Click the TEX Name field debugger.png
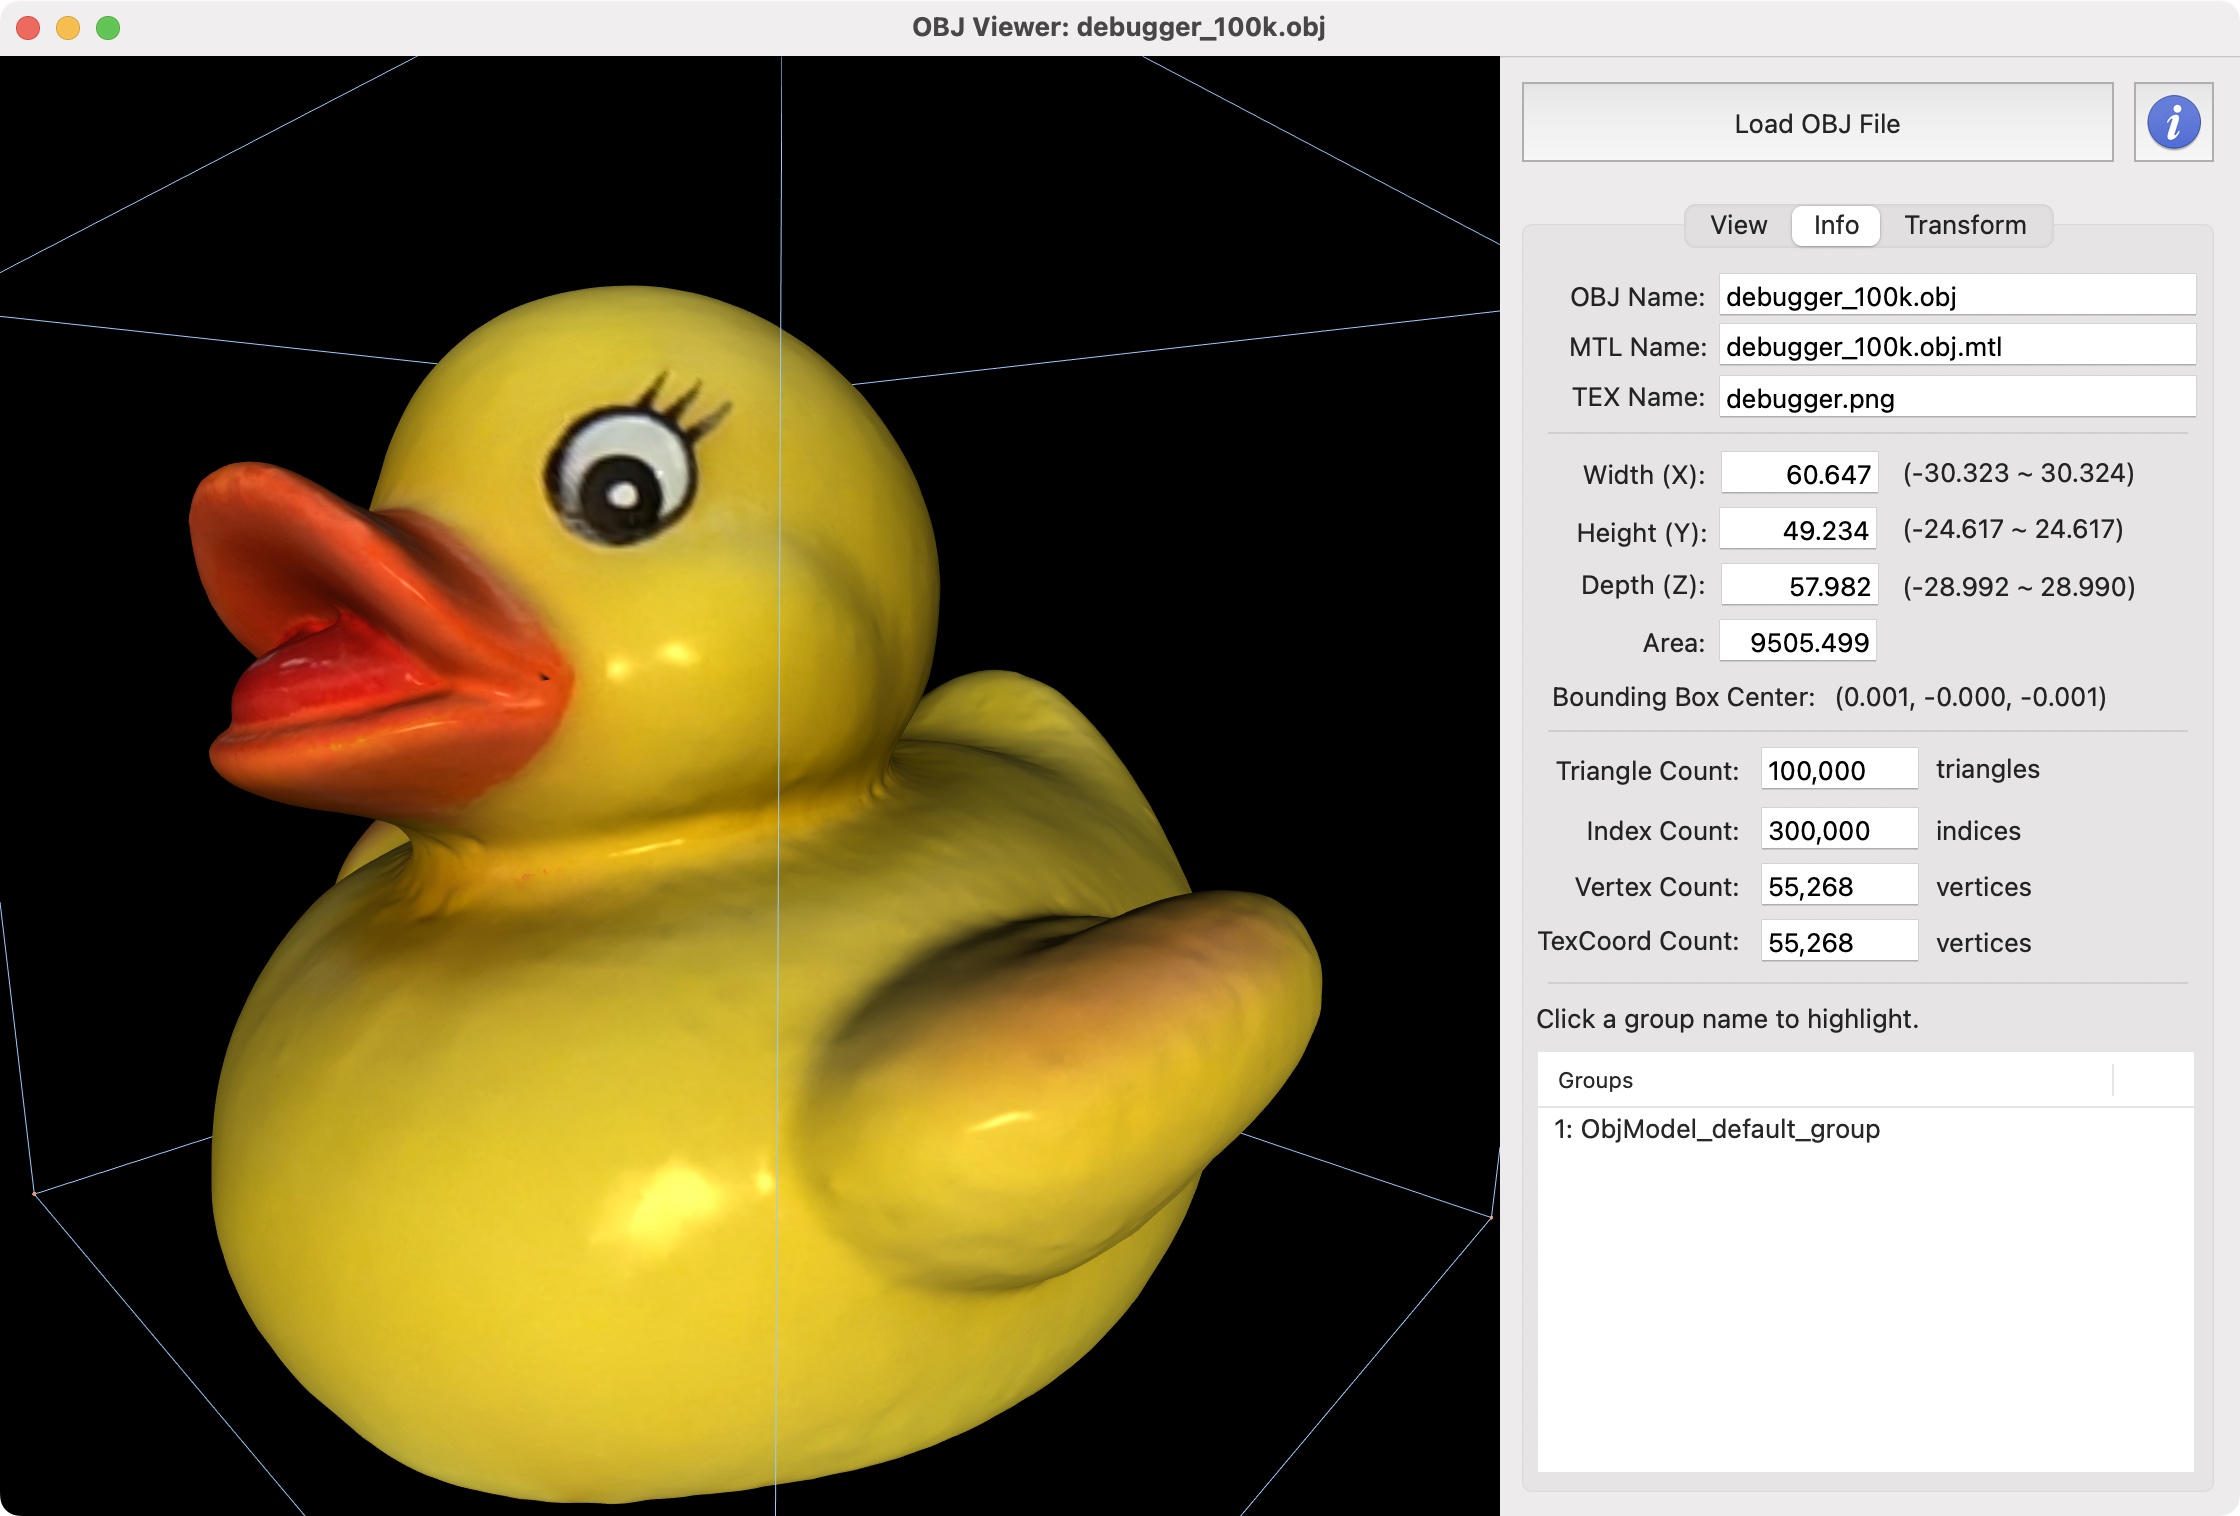This screenshot has height=1516, width=2240. pyautogui.click(x=1957, y=398)
